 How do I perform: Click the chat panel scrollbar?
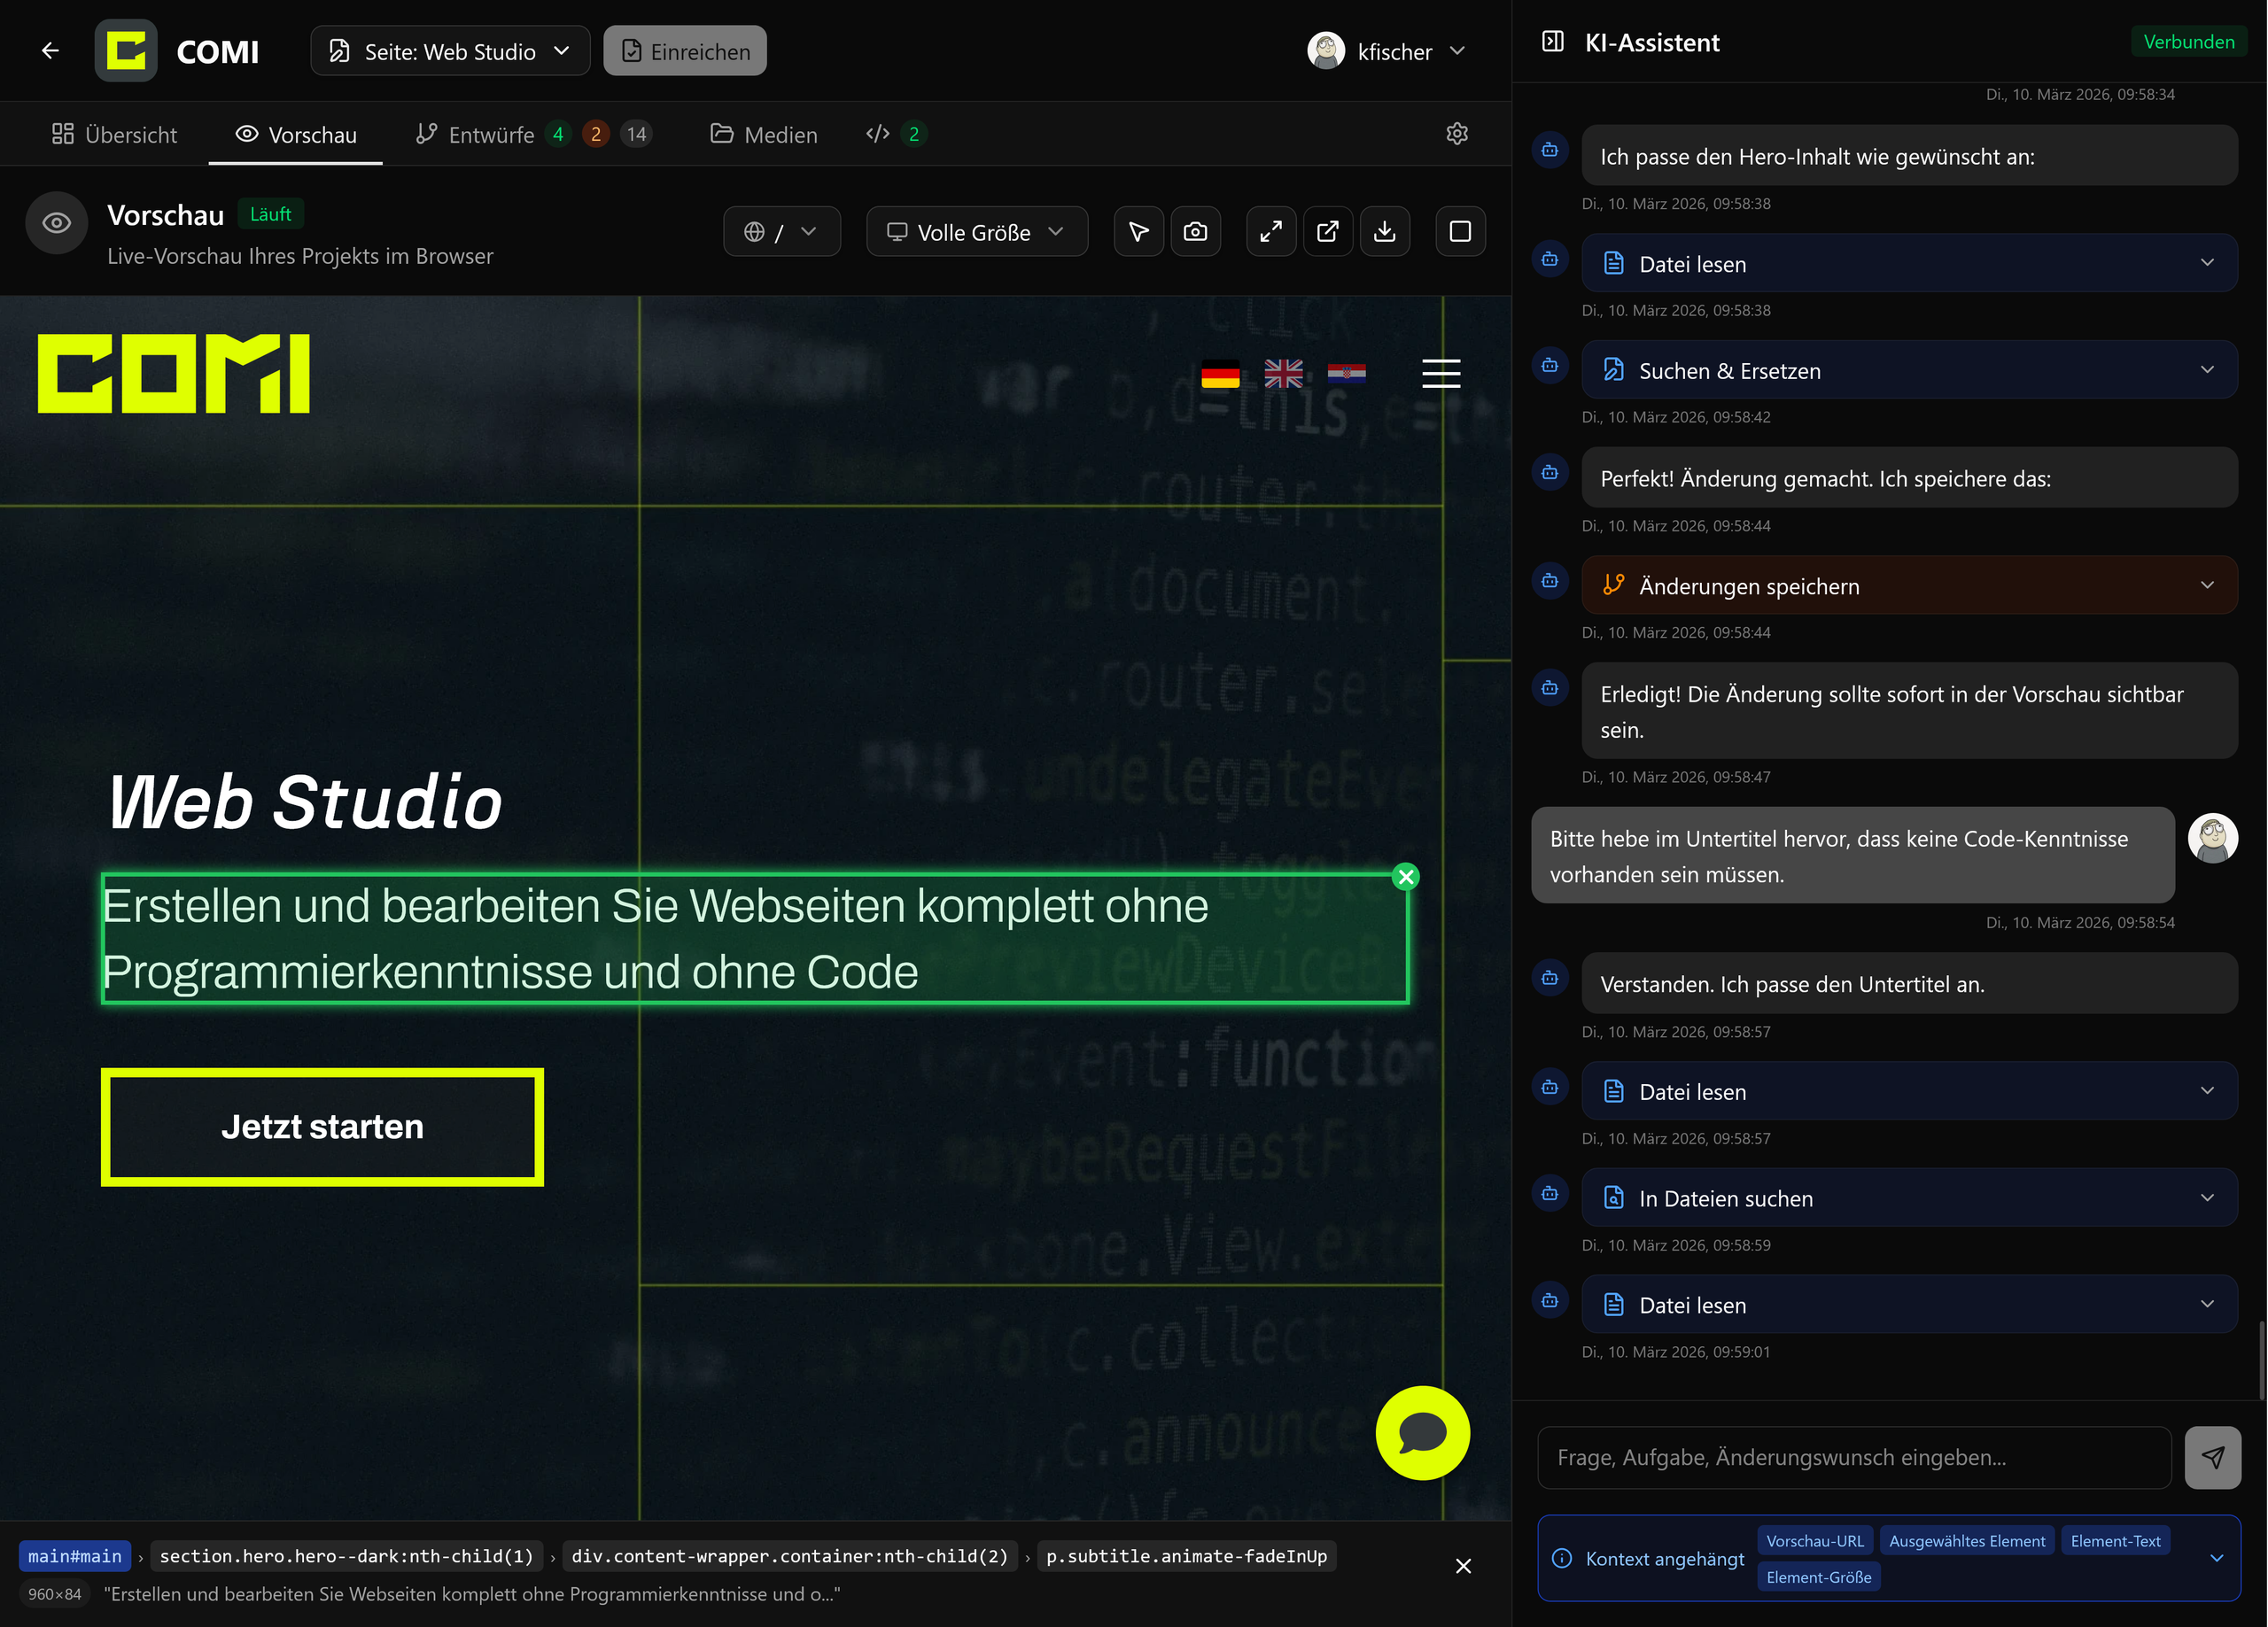[2262, 1360]
